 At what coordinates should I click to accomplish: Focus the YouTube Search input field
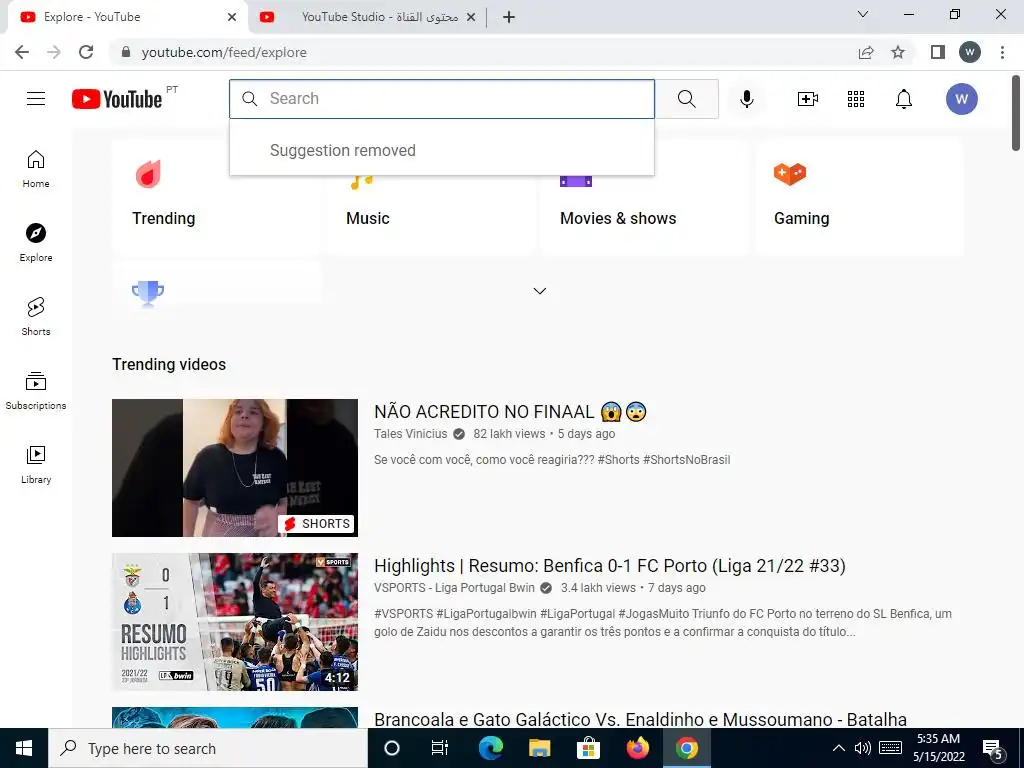point(441,99)
